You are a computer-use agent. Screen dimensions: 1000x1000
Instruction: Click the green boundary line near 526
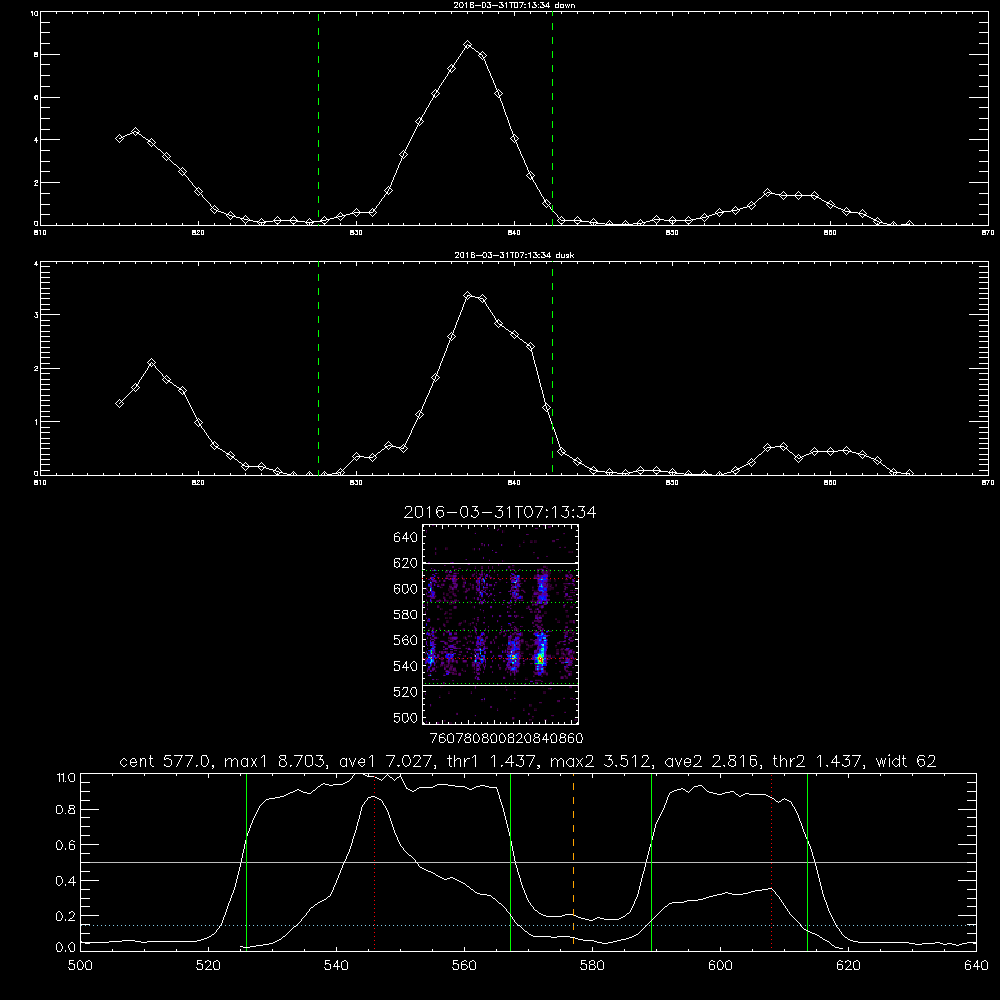246,861
